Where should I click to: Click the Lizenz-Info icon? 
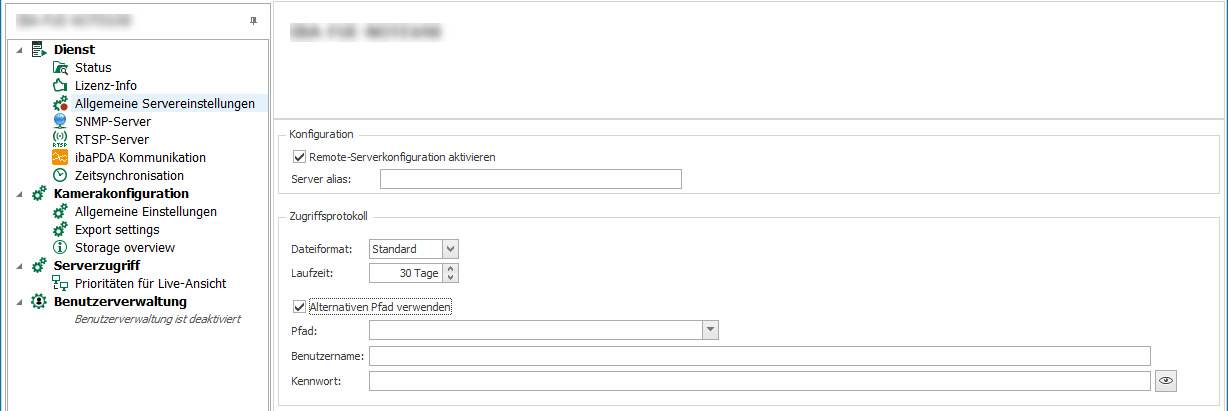tap(60, 85)
